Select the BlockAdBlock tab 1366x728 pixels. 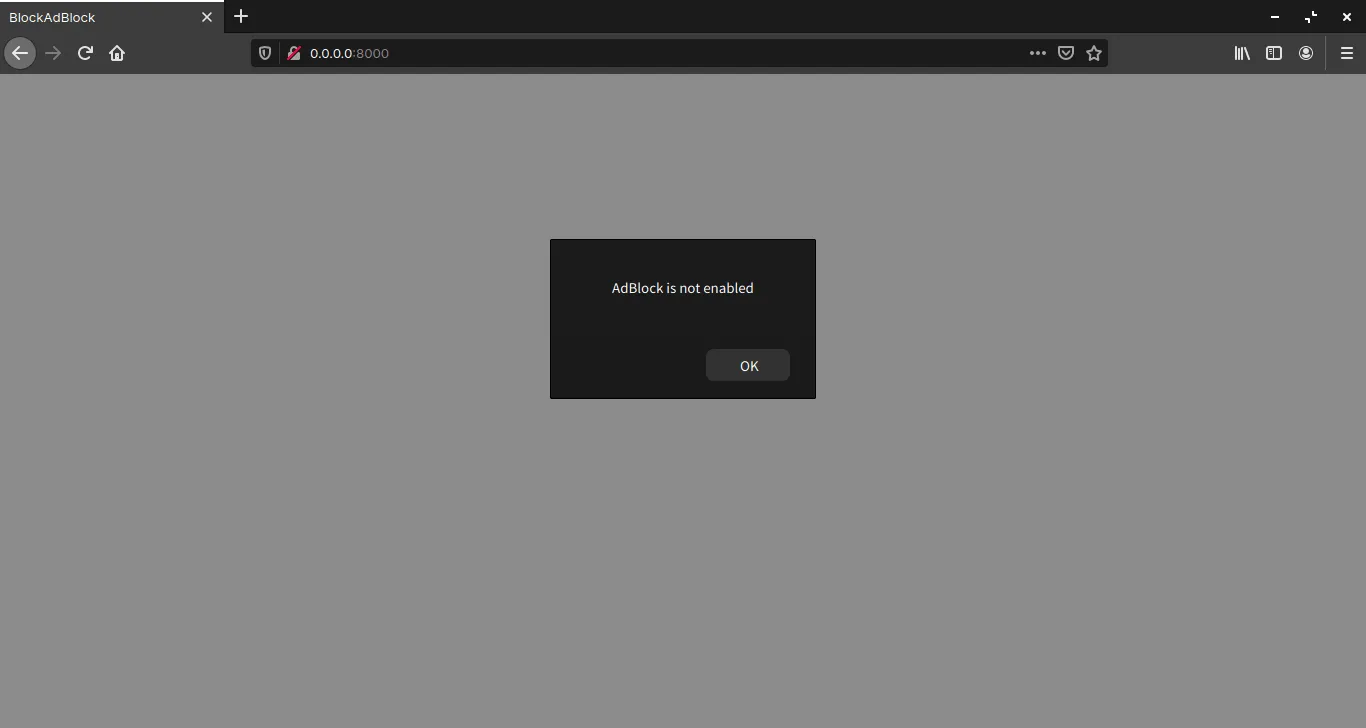click(112, 17)
